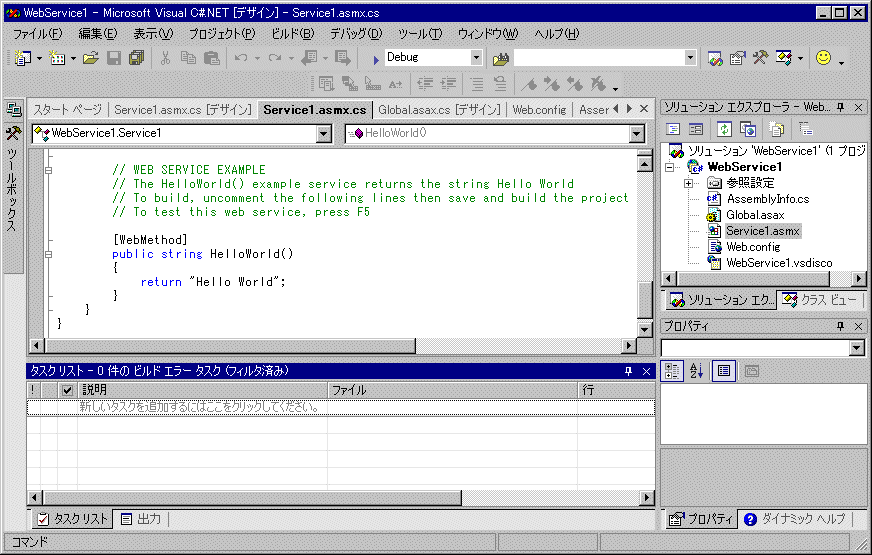Switch to the ダイナミック ヘルプ tab
The width and height of the screenshot is (872, 555).
795,519
